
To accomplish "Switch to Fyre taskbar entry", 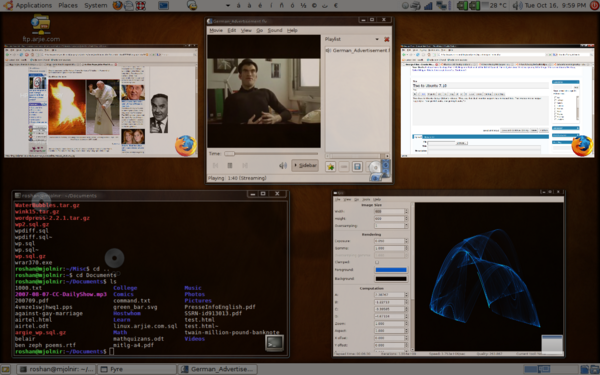I will (137, 369).
